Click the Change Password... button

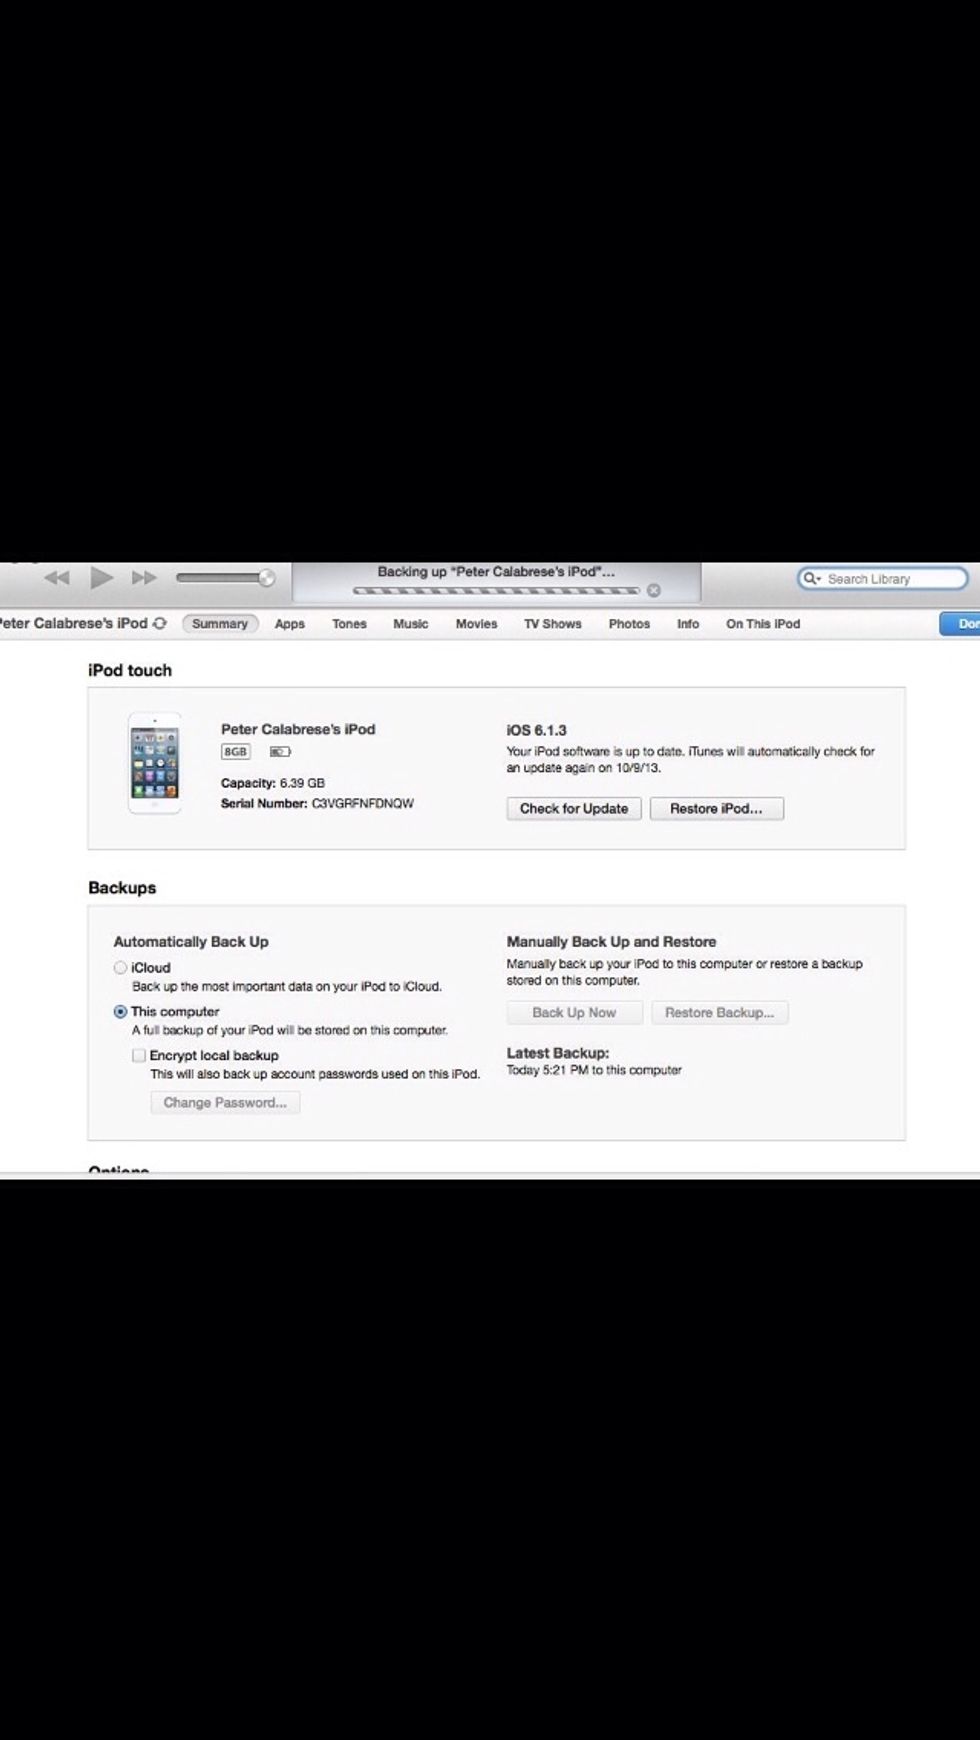click(x=225, y=1103)
